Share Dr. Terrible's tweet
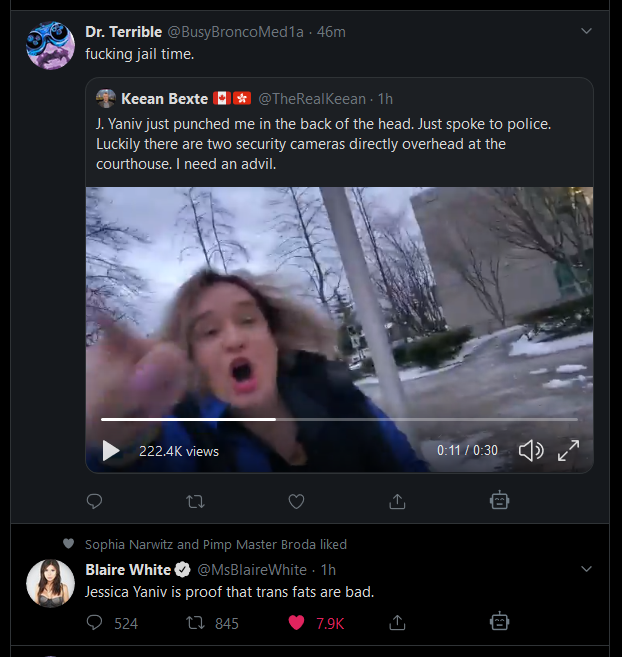Image resolution: width=622 pixels, height=657 pixels. coord(397,501)
